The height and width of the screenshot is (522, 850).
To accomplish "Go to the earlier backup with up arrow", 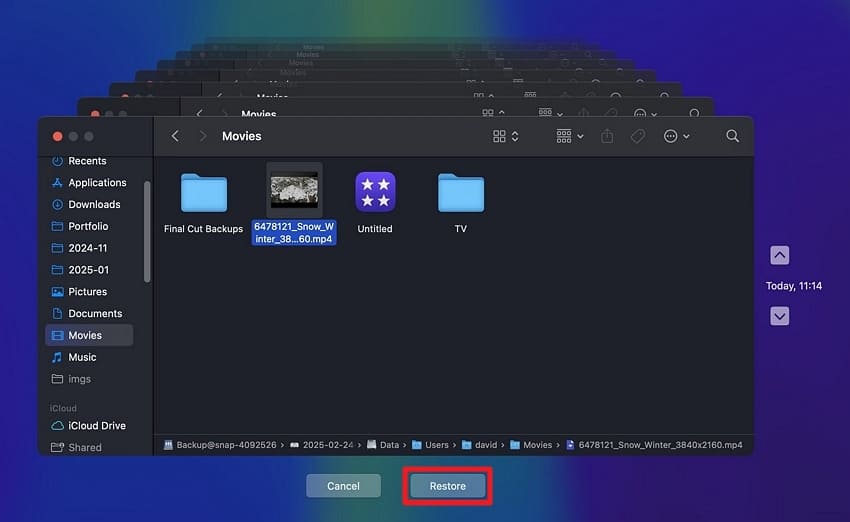I will (x=780, y=255).
